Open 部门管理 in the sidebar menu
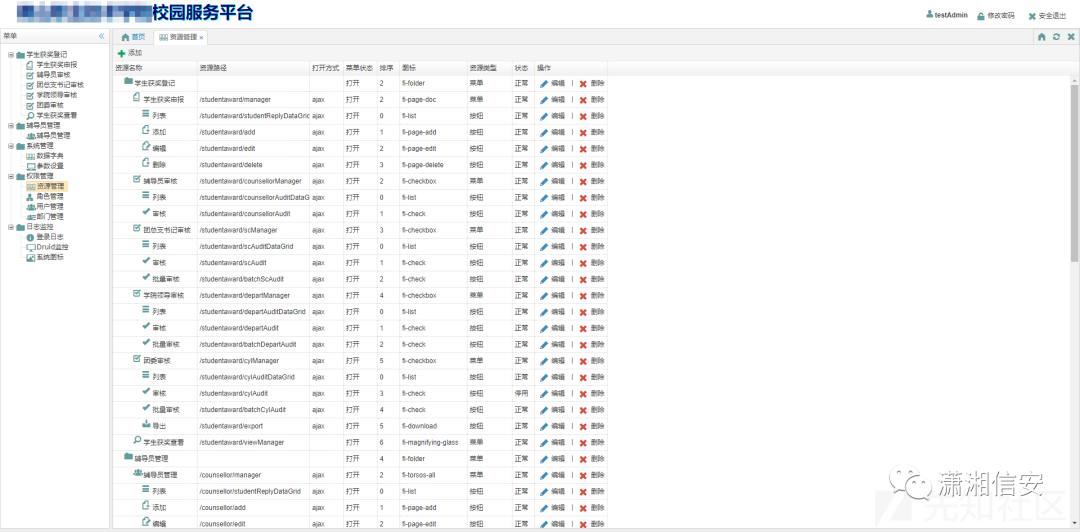1080x532 pixels. point(50,216)
